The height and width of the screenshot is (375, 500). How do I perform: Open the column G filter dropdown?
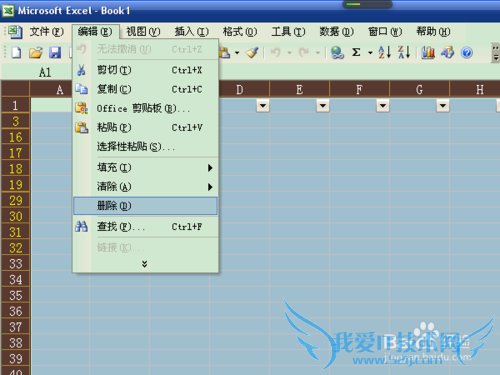[x=443, y=106]
